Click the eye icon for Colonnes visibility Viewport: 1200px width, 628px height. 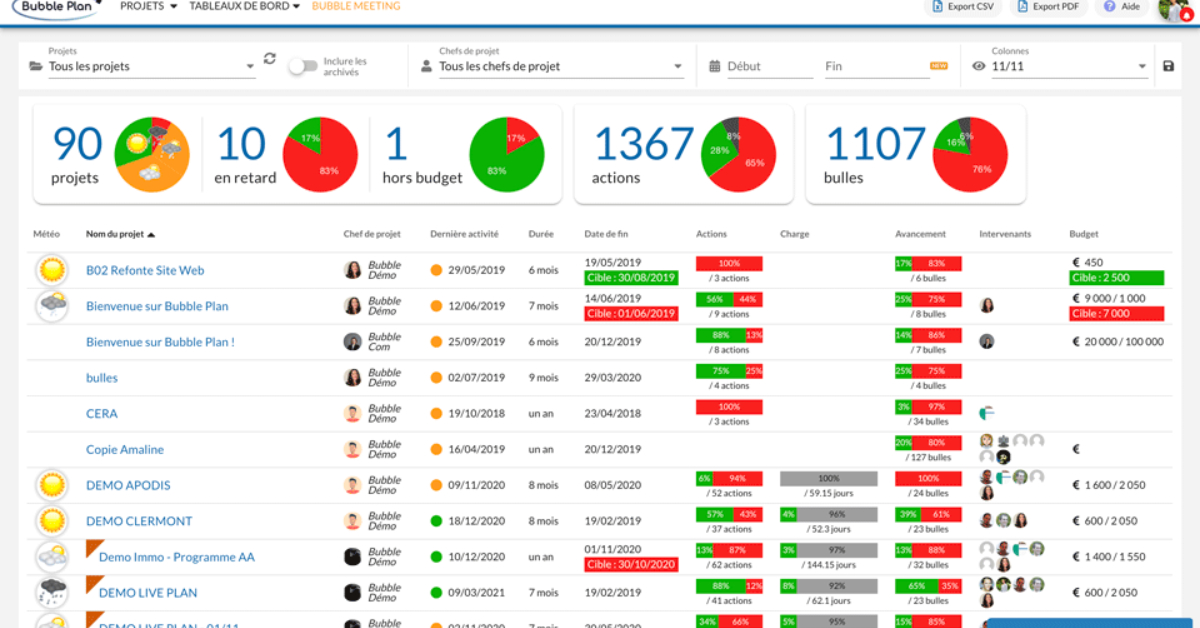979,66
